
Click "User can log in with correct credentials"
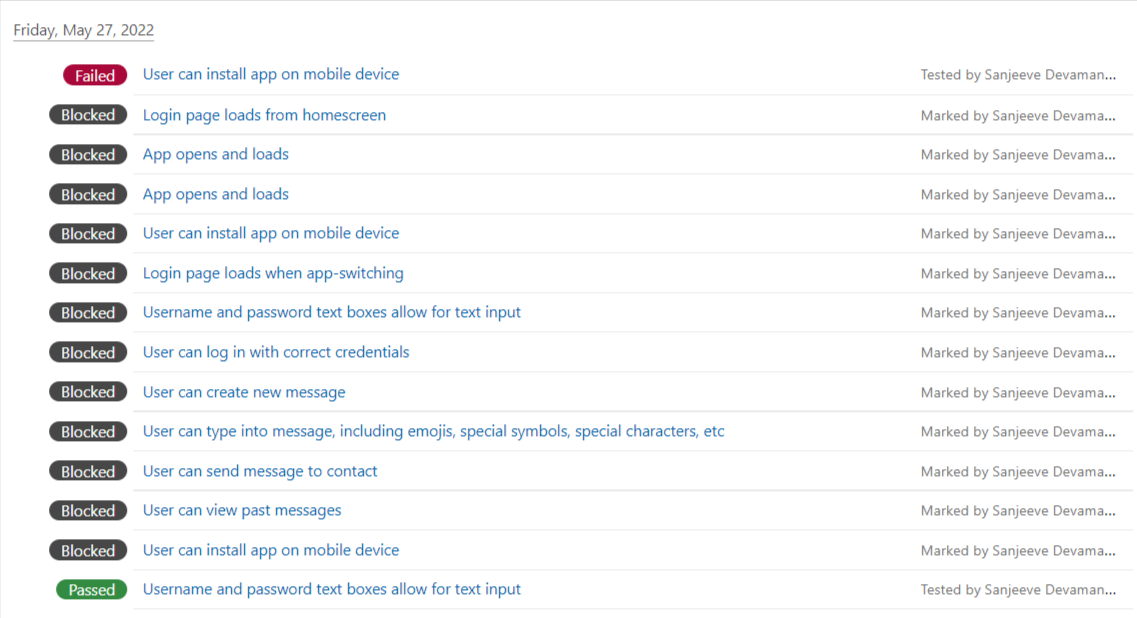(276, 352)
